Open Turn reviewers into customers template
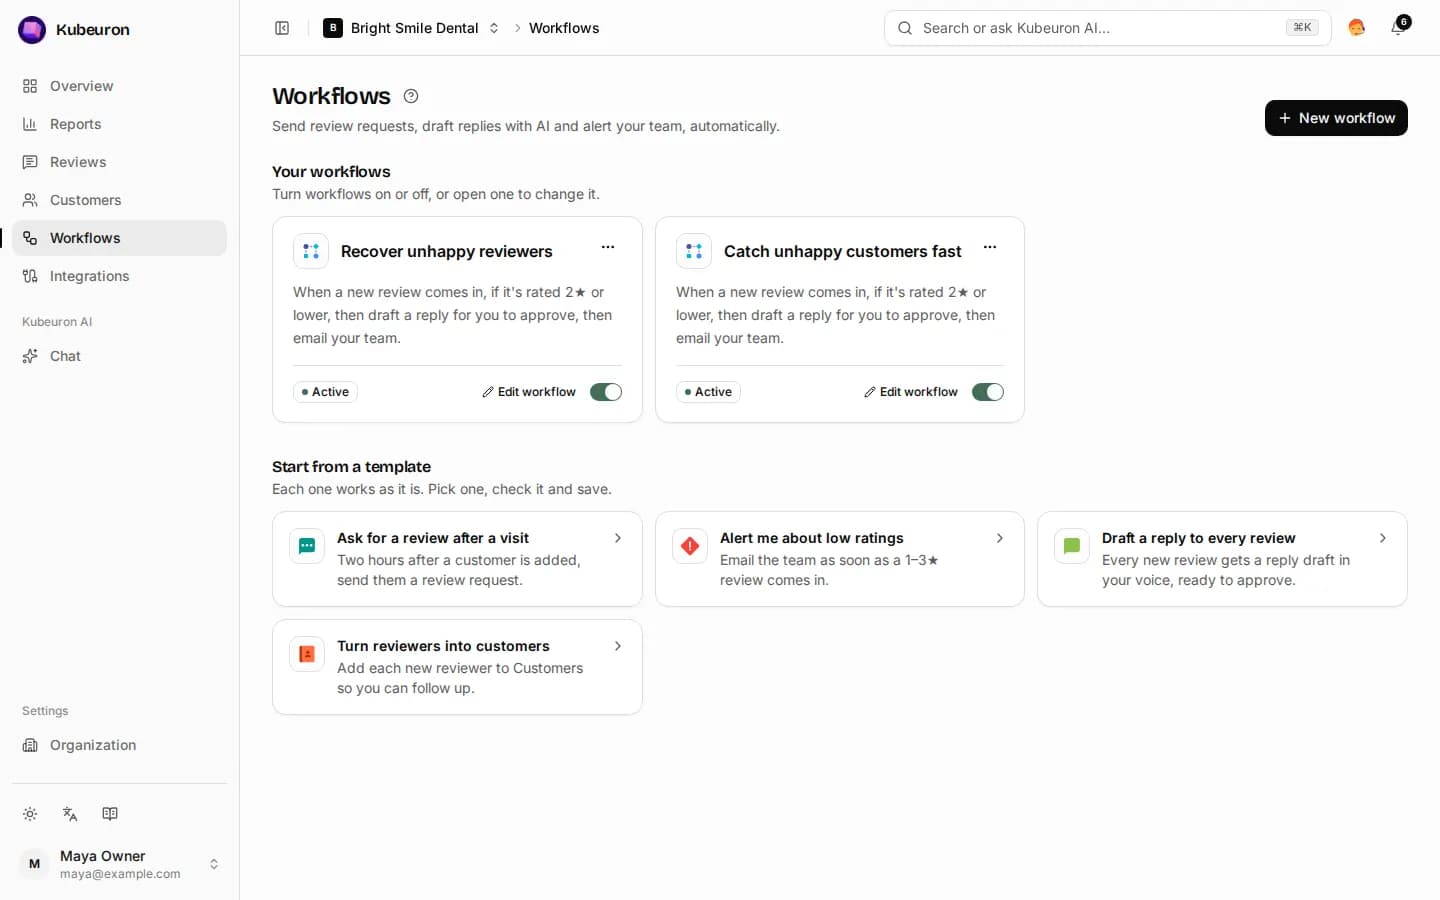This screenshot has width=1440, height=900. click(x=457, y=667)
